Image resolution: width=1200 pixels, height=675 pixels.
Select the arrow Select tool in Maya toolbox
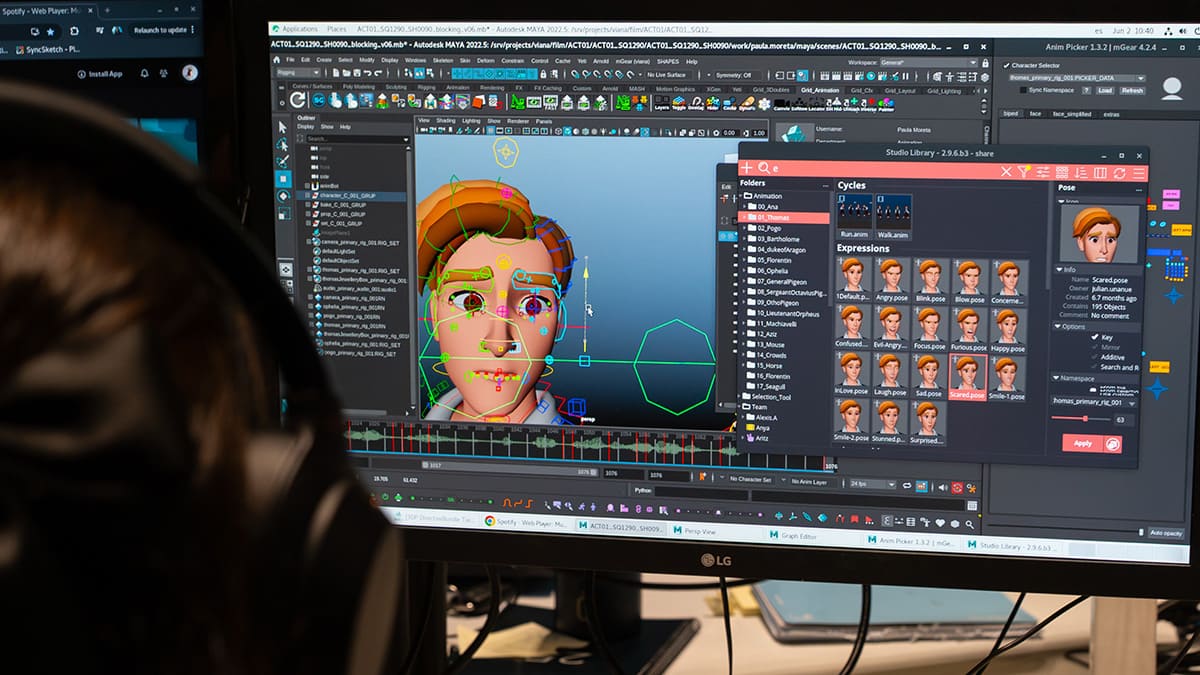tap(283, 127)
